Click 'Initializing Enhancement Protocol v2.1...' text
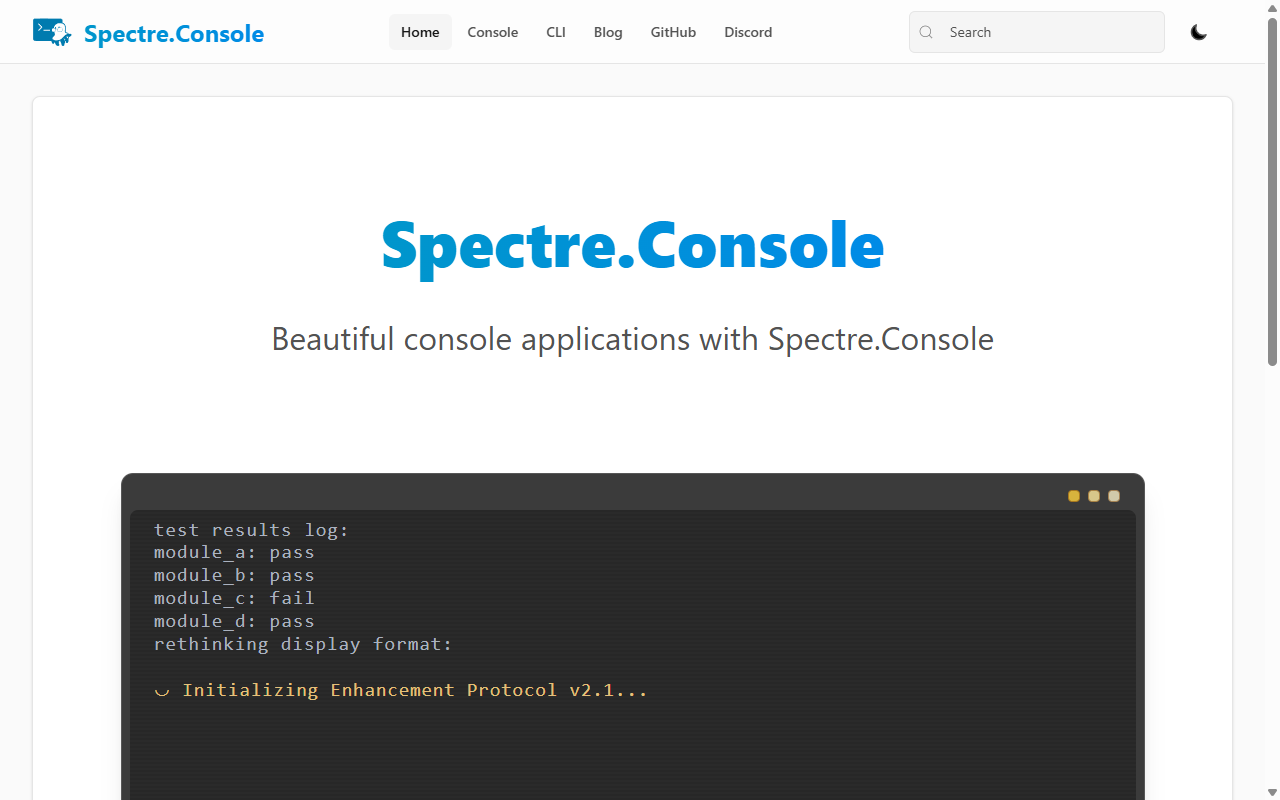Screen dimensions: 1280x800 [x=415, y=690]
